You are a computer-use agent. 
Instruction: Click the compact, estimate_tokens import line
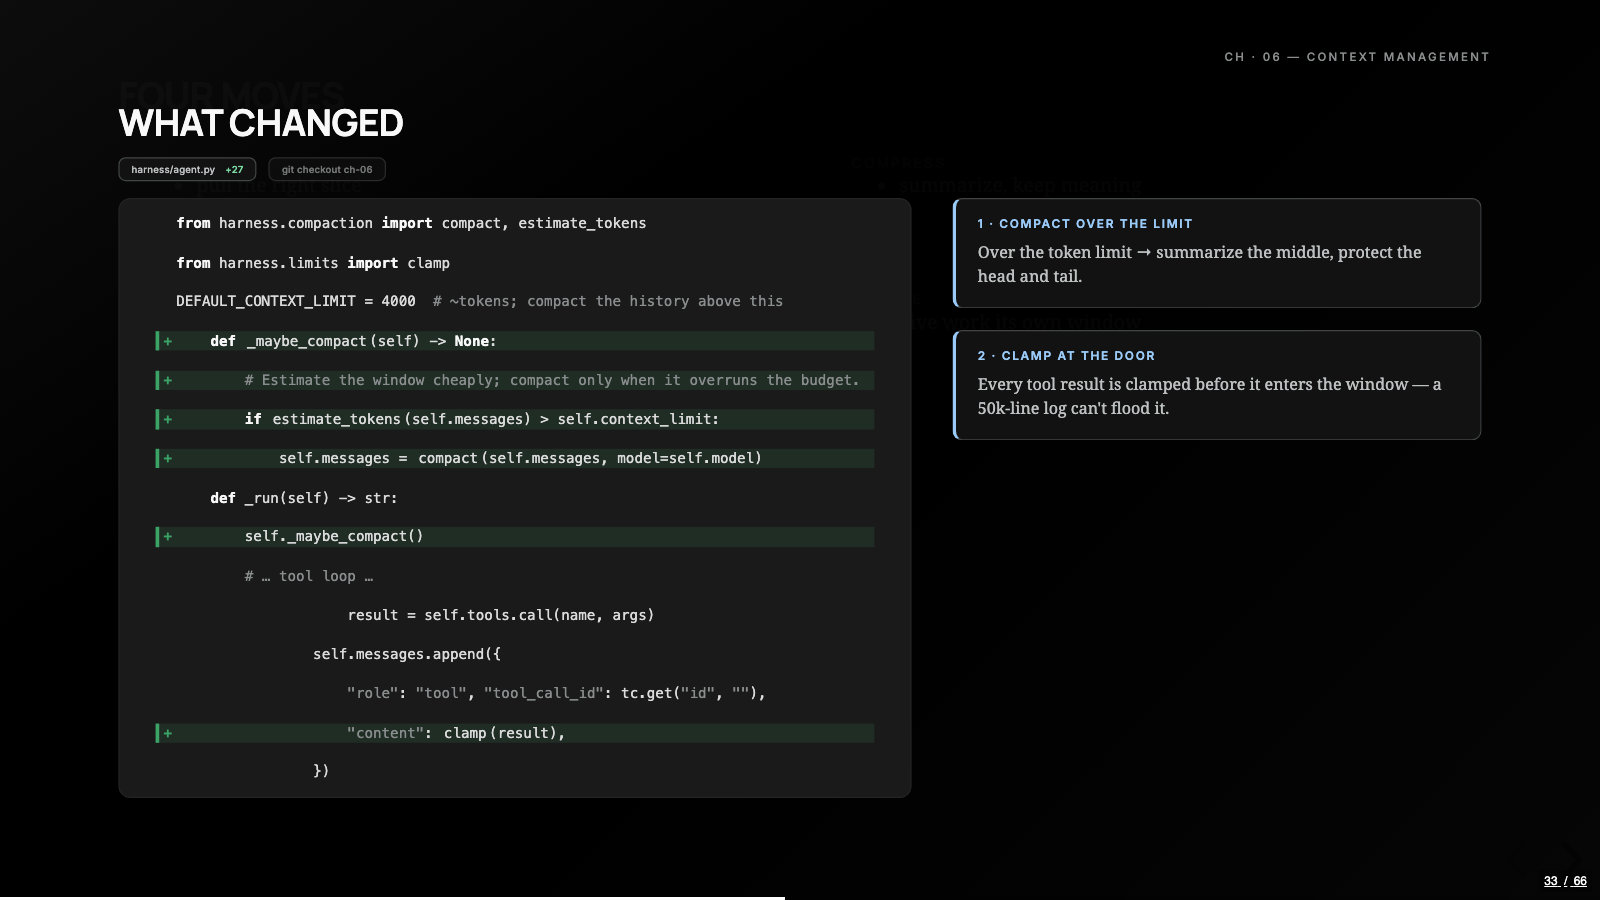click(411, 223)
